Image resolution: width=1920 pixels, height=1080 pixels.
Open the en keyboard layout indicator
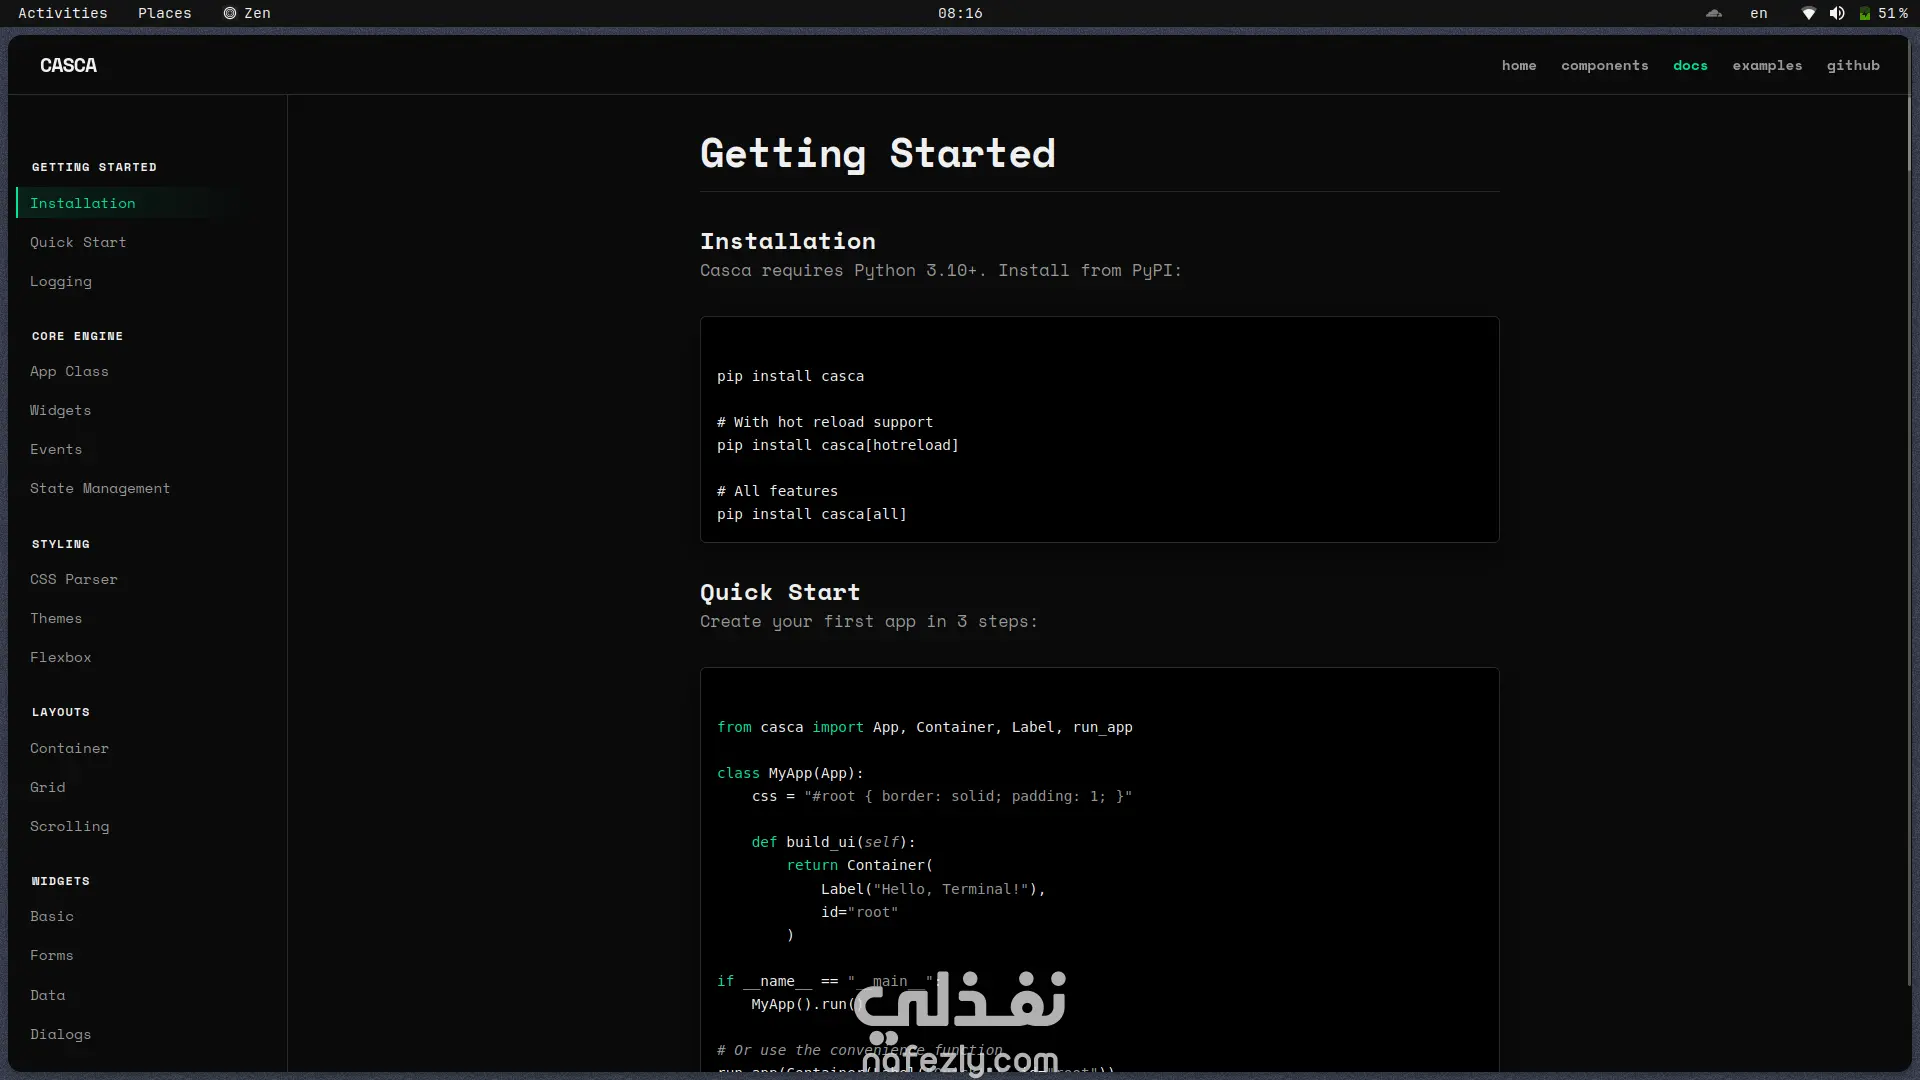[1759, 13]
